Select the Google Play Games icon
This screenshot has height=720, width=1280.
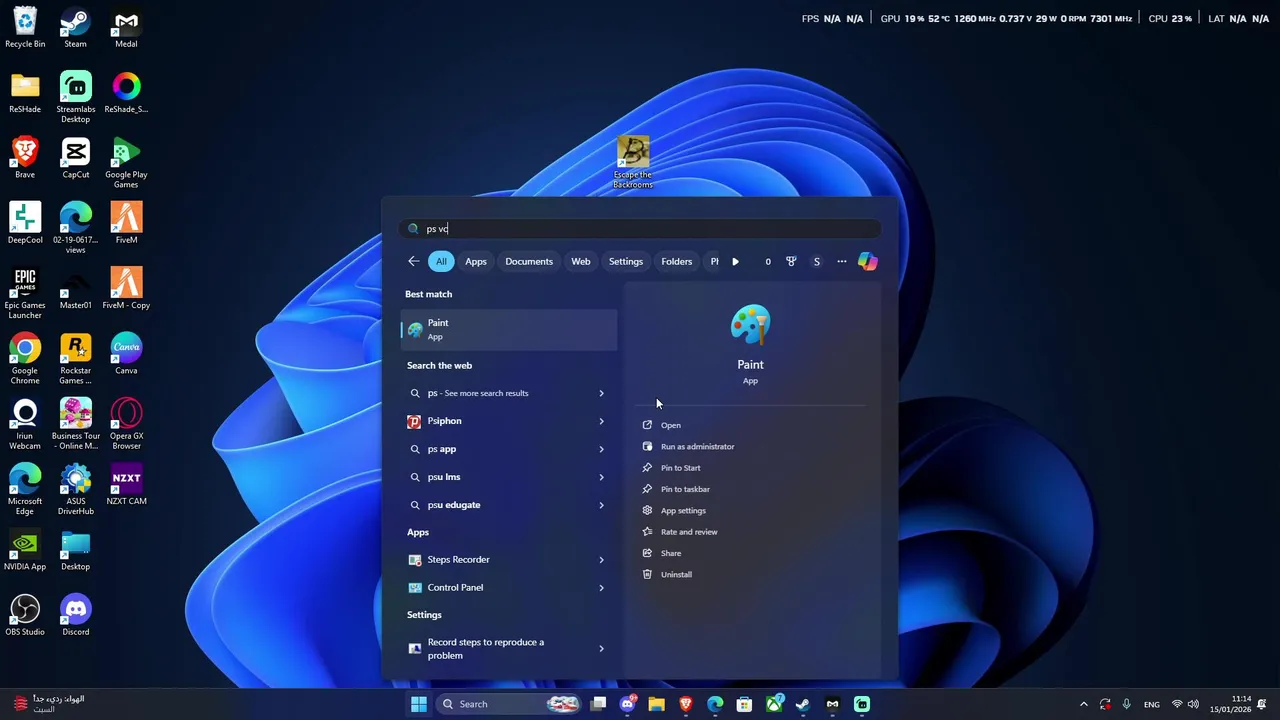tap(126, 163)
